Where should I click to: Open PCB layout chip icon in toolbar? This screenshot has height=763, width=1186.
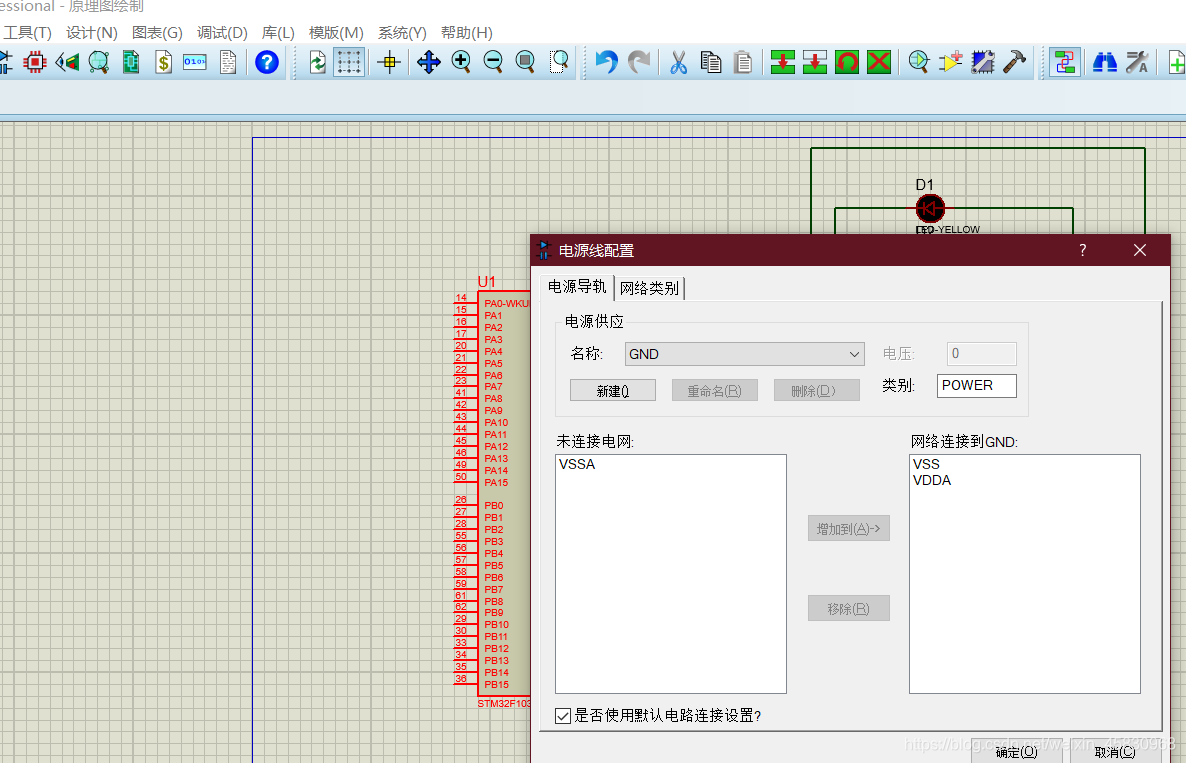(35, 62)
